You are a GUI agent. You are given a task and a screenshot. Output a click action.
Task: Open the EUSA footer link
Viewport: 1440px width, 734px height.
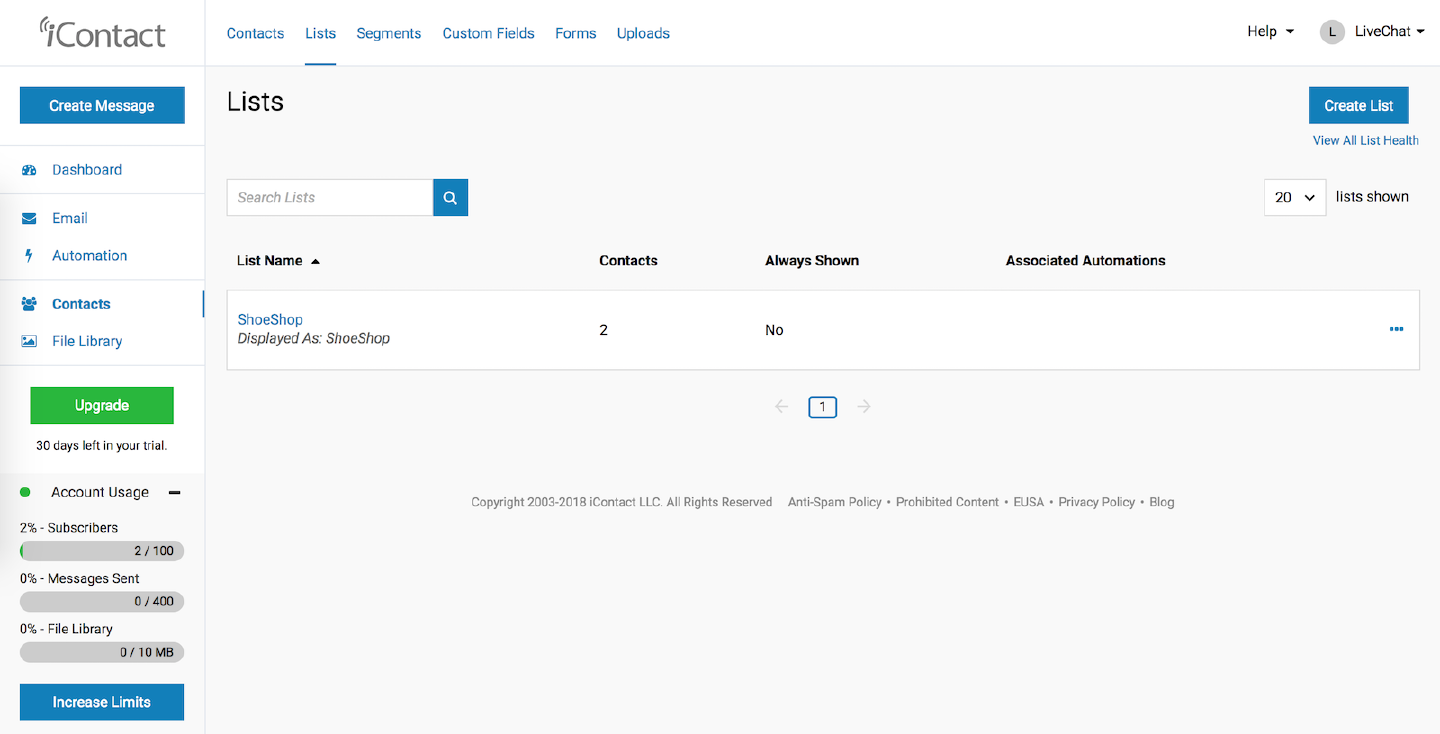pos(1028,502)
